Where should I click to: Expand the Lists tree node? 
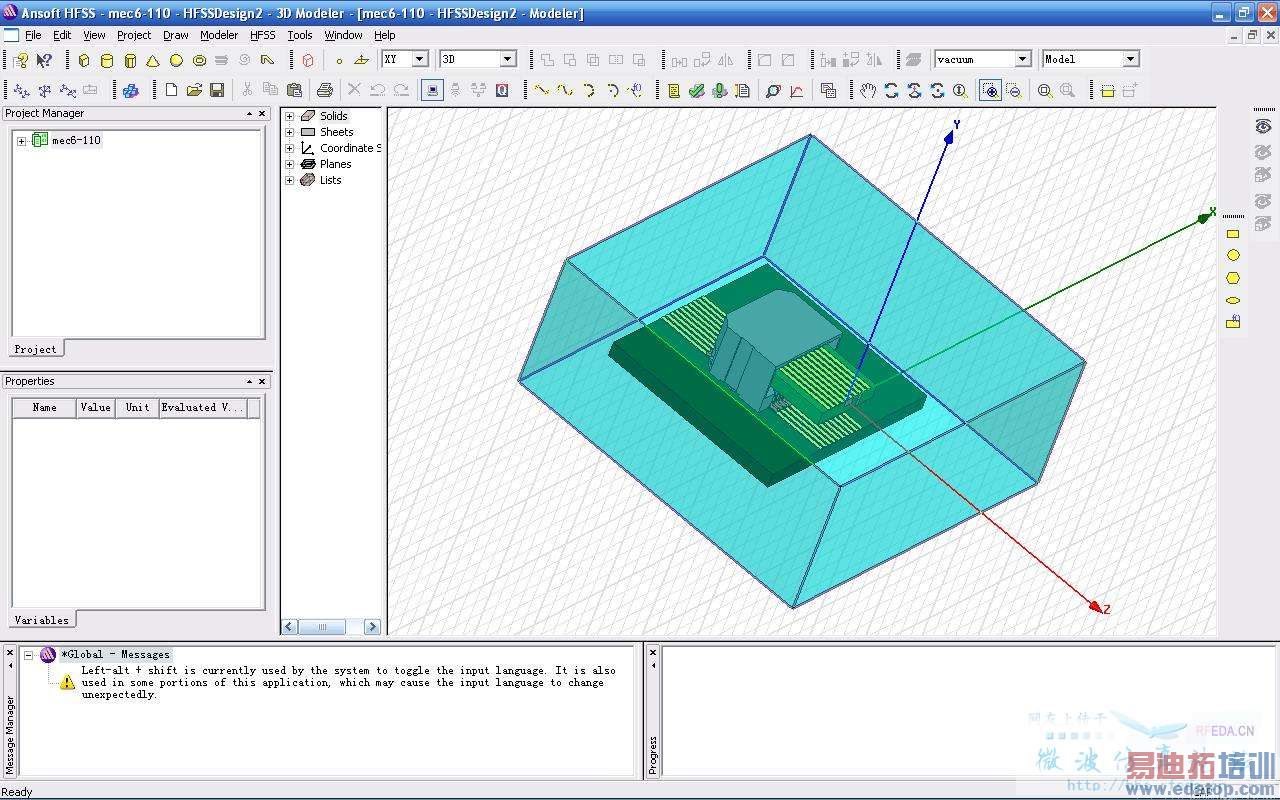tap(290, 180)
